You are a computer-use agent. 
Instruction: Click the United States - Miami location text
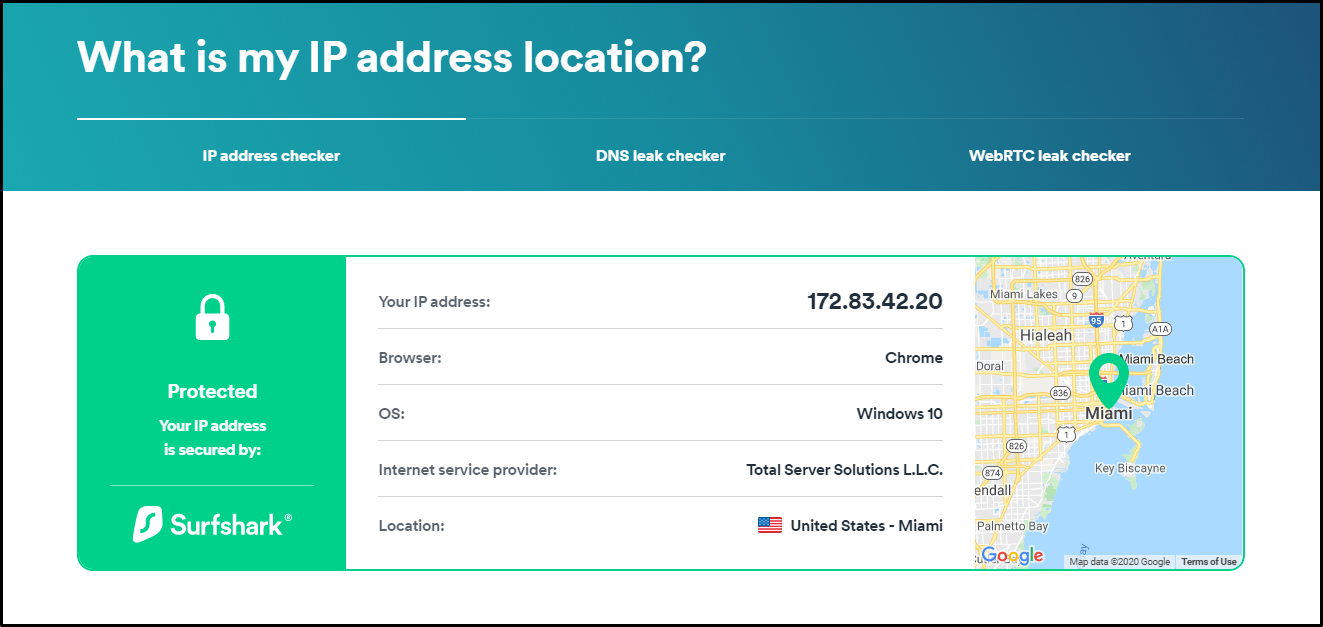pos(867,525)
